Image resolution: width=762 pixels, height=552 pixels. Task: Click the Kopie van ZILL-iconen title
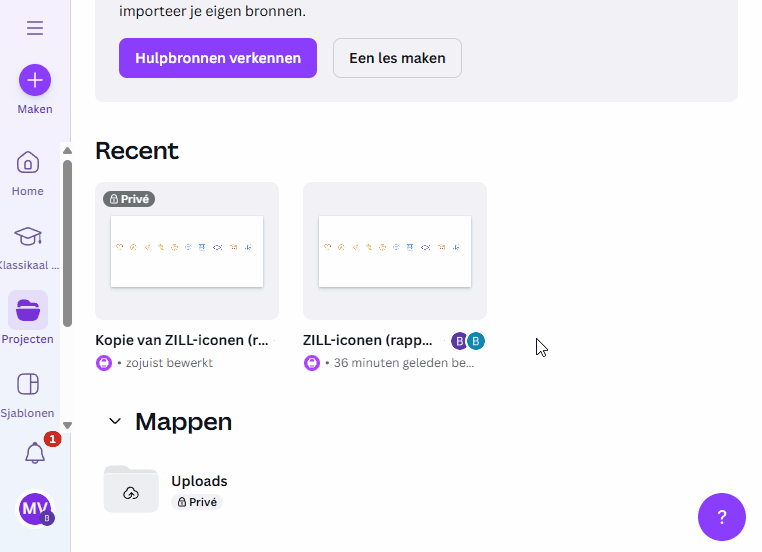point(182,340)
